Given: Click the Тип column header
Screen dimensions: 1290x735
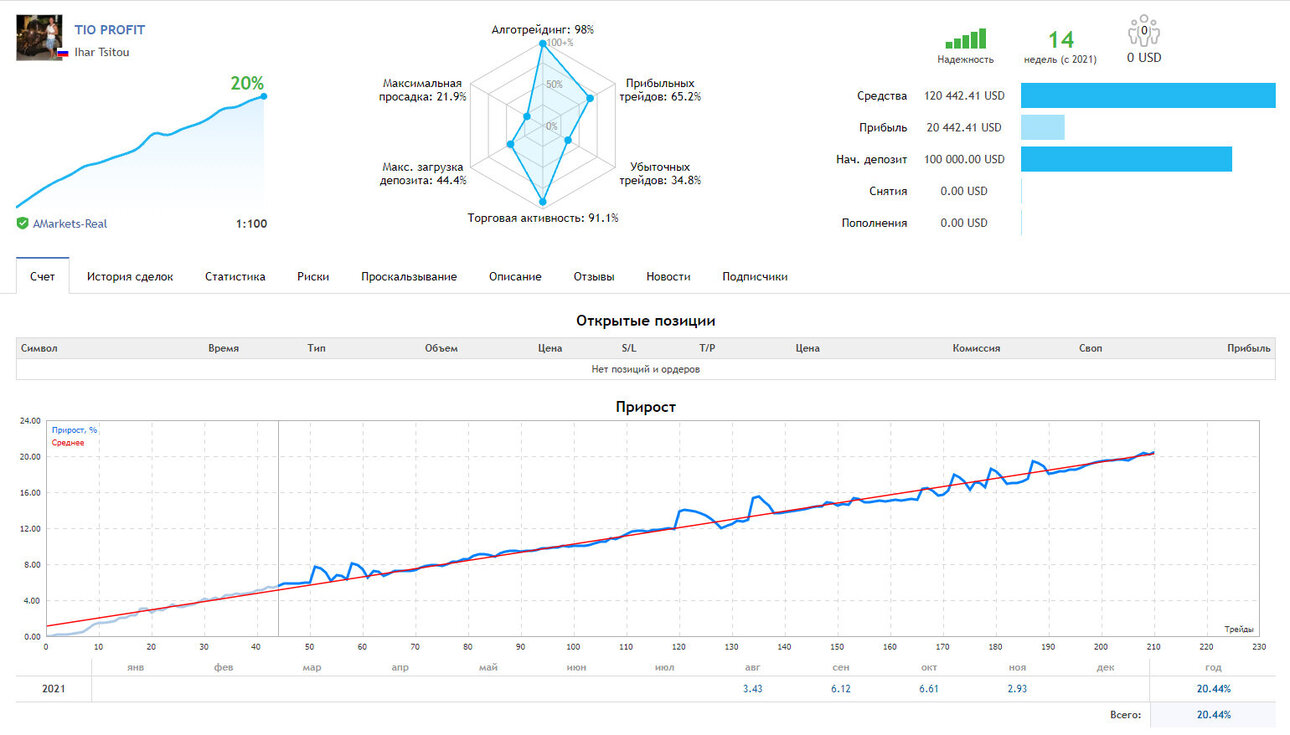Looking at the screenshot, I should [317, 348].
